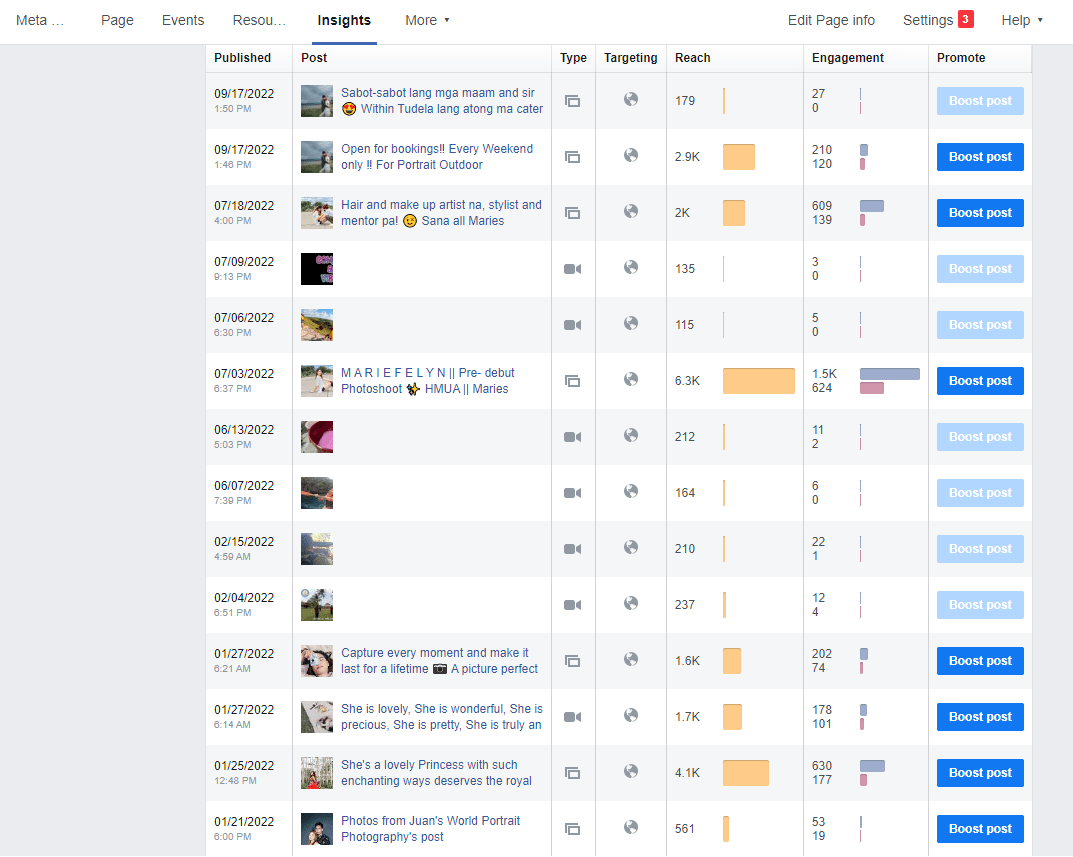Viewport: 1073px width, 857px height.
Task: Click the Edit Page info link
Action: coord(831,21)
